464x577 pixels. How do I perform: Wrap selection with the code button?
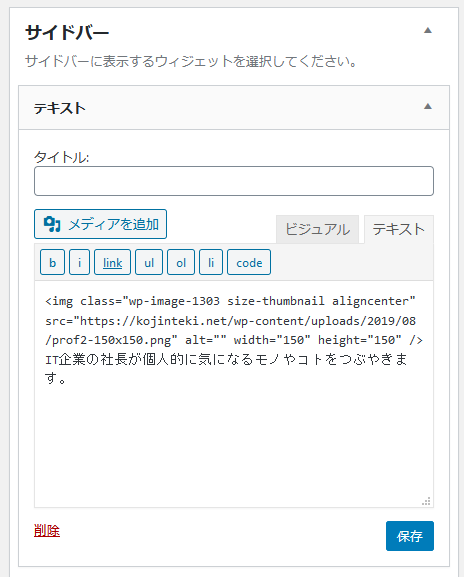coord(249,262)
